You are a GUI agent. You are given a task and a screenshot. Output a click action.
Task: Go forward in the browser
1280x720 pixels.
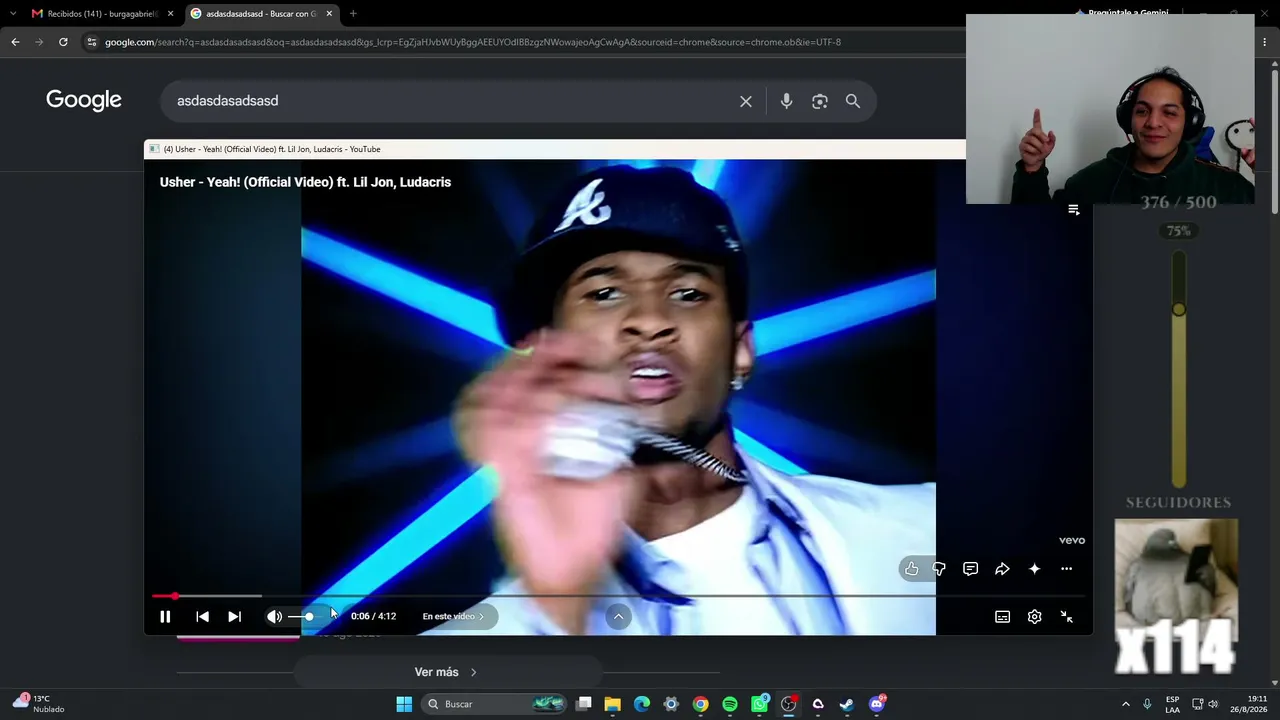point(39,42)
